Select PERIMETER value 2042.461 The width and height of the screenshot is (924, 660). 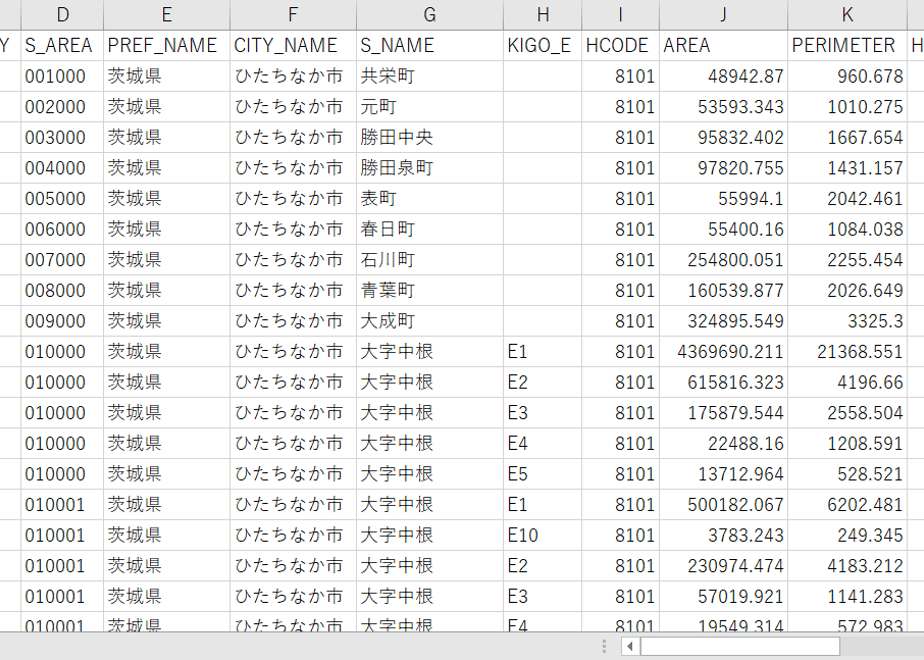pyautogui.click(x=847, y=199)
